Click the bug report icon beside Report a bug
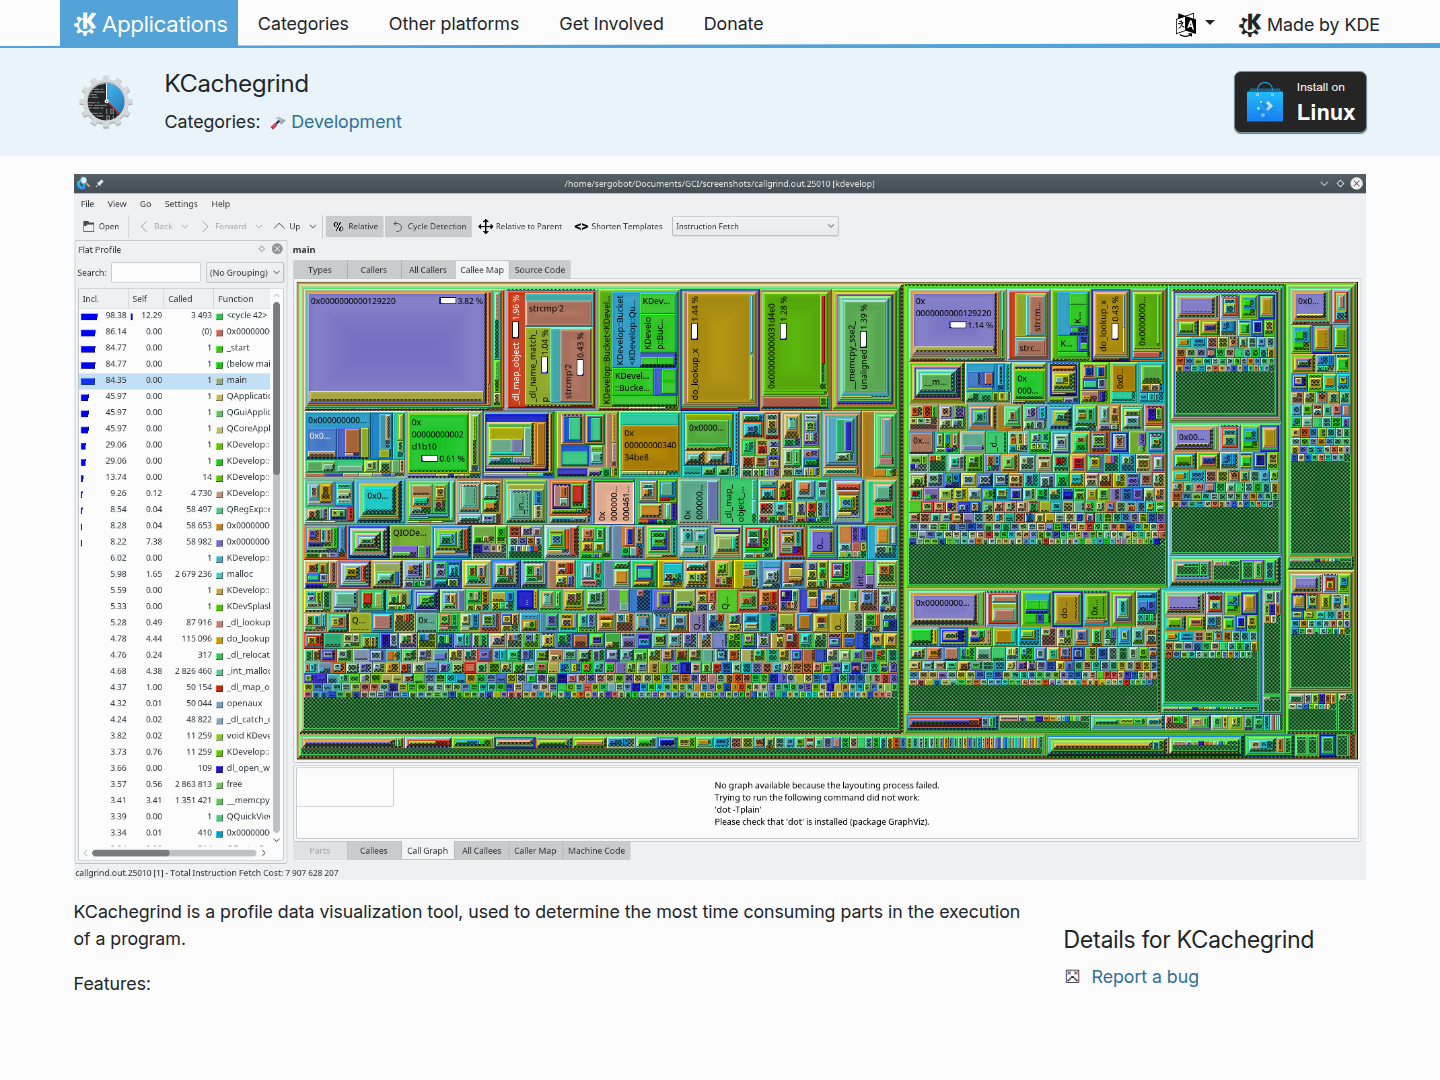 point(1072,977)
